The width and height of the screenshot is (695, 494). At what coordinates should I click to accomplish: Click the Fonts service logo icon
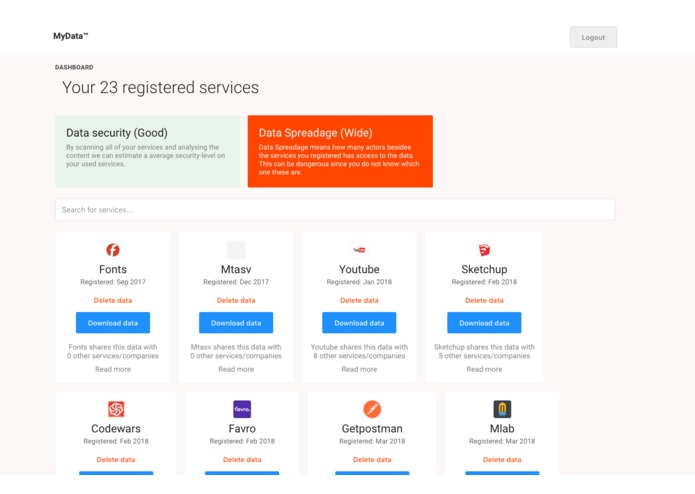[x=113, y=250]
